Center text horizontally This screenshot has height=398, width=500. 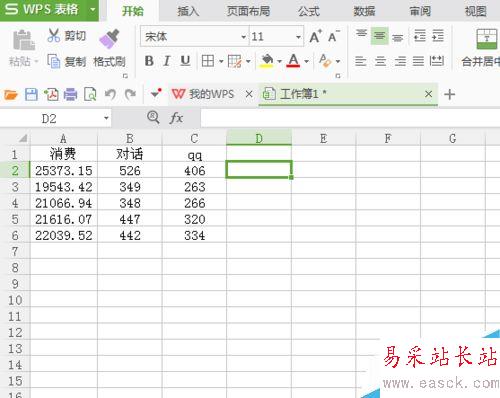pos(380,61)
